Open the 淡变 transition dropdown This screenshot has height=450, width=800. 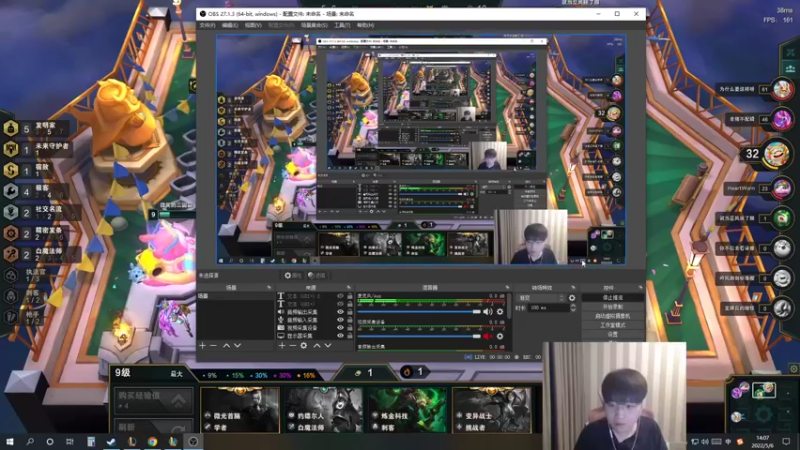pos(541,298)
